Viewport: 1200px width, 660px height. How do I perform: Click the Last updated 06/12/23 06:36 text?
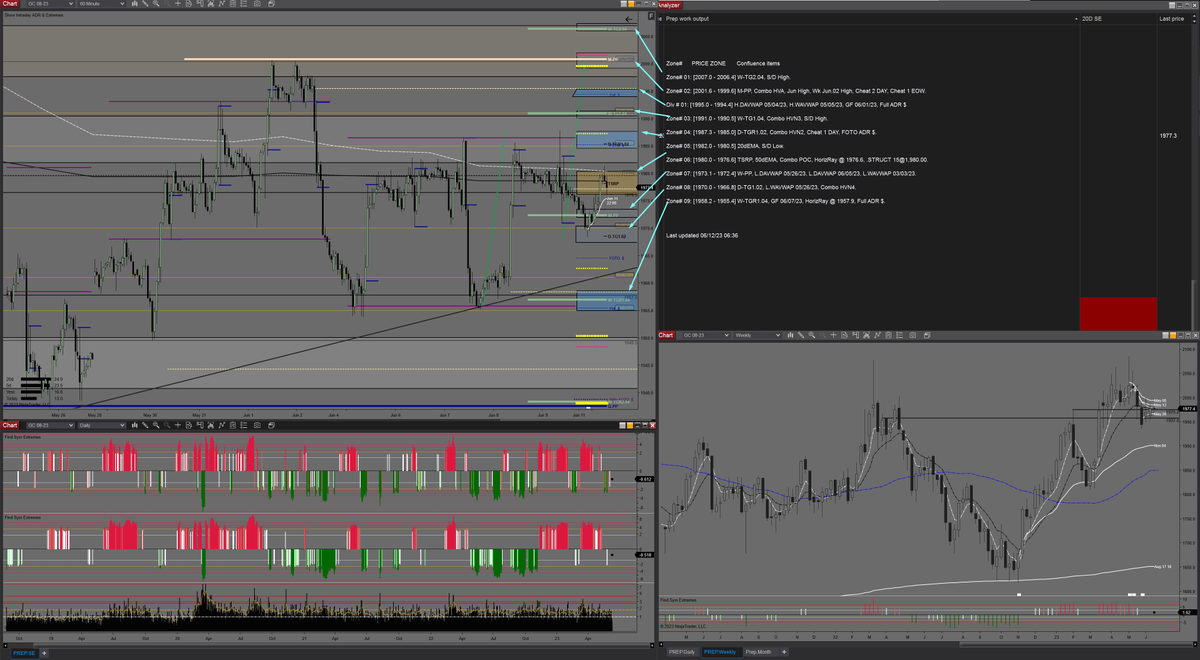702,235
